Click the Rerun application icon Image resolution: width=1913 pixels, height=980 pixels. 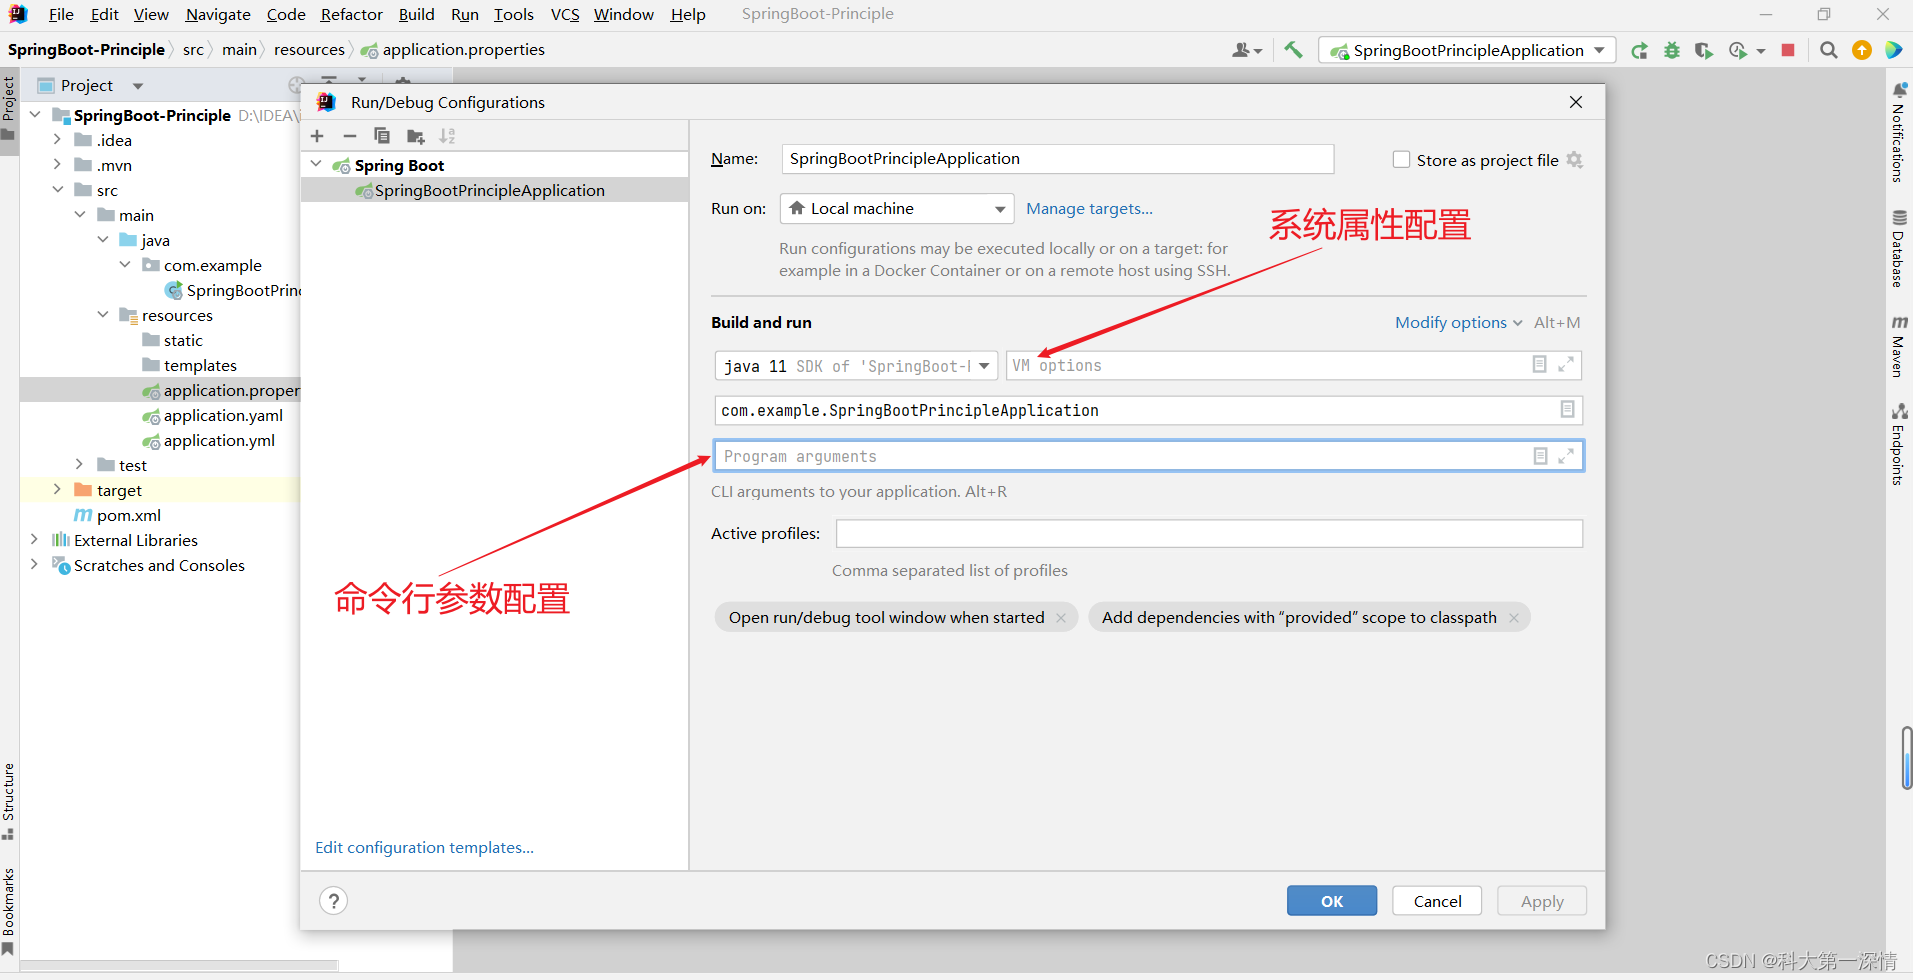click(x=1639, y=50)
